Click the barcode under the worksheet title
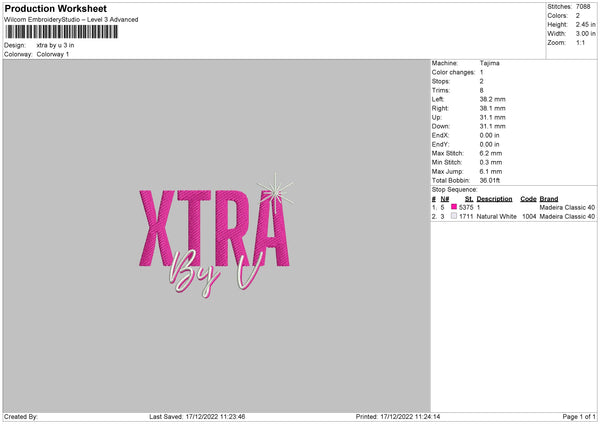Image resolution: width=600 pixels, height=424 pixels. (x=62, y=32)
